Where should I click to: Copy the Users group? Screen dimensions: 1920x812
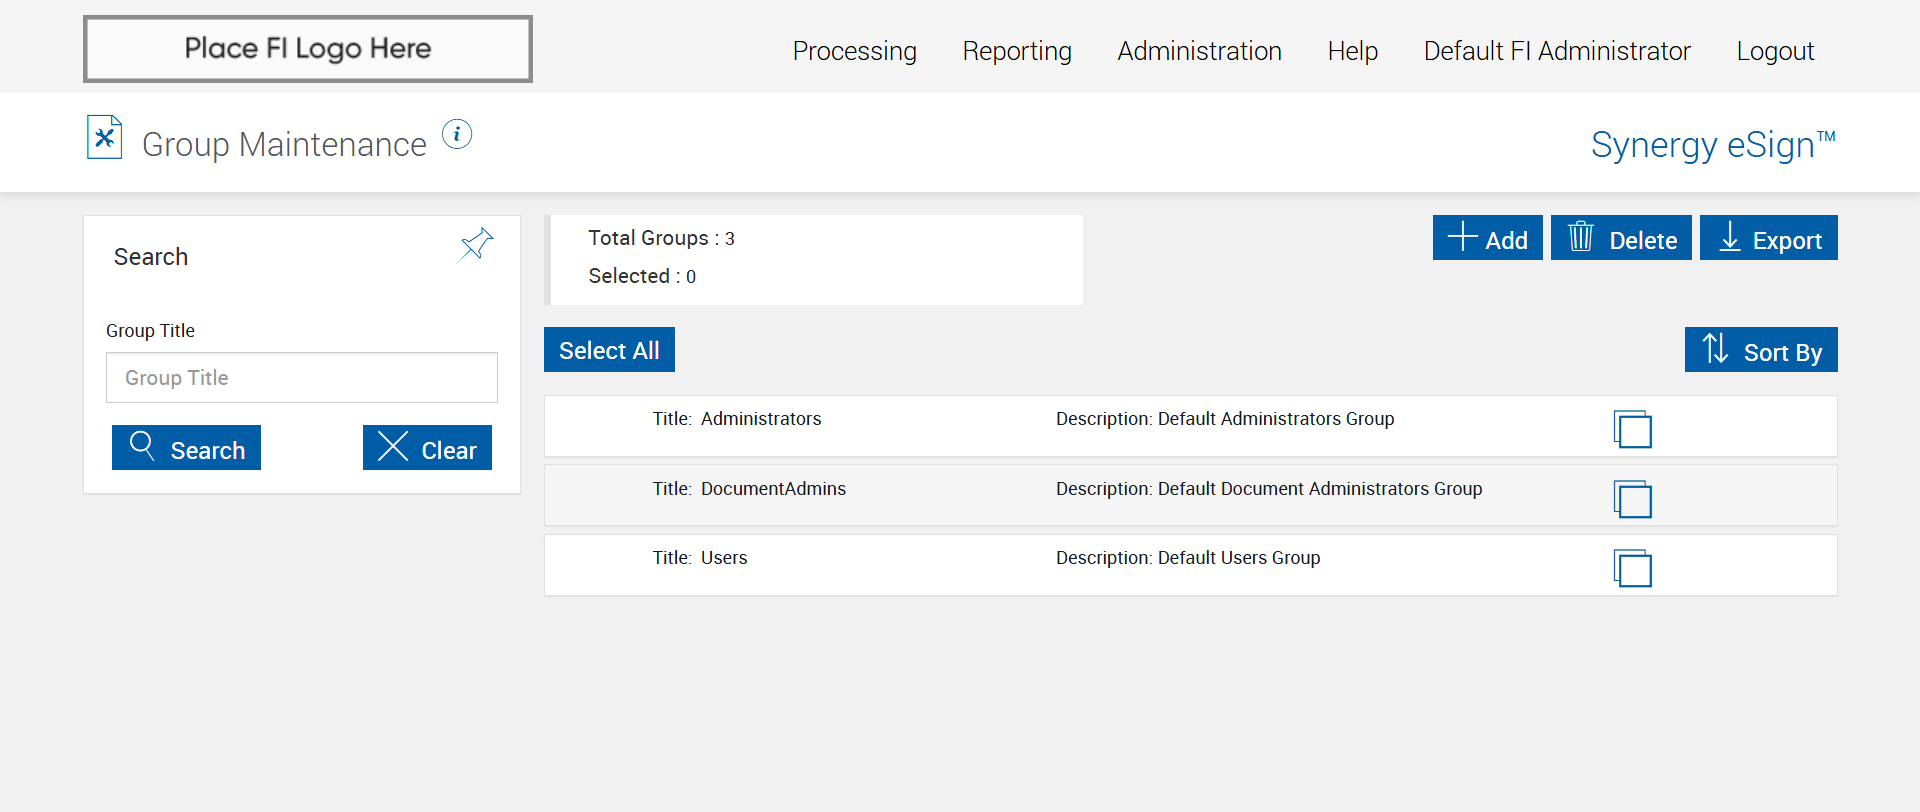[1632, 568]
